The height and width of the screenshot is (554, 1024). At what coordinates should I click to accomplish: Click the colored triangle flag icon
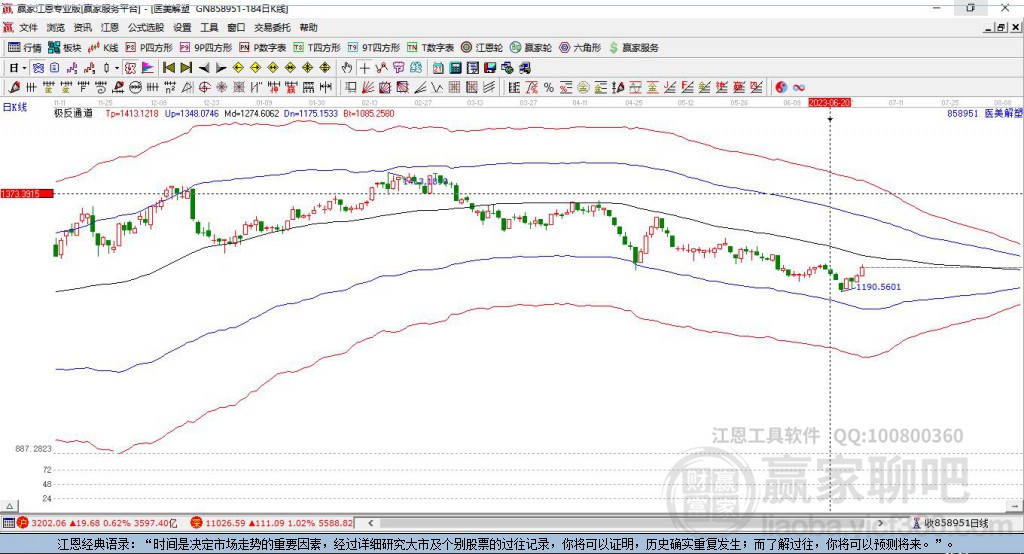pos(148,68)
